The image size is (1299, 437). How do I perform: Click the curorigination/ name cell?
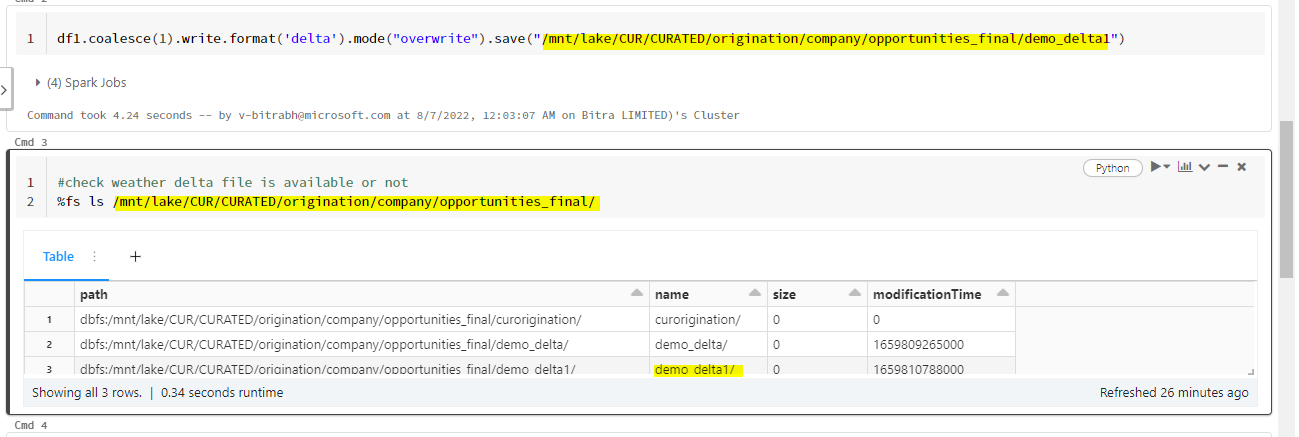point(697,319)
